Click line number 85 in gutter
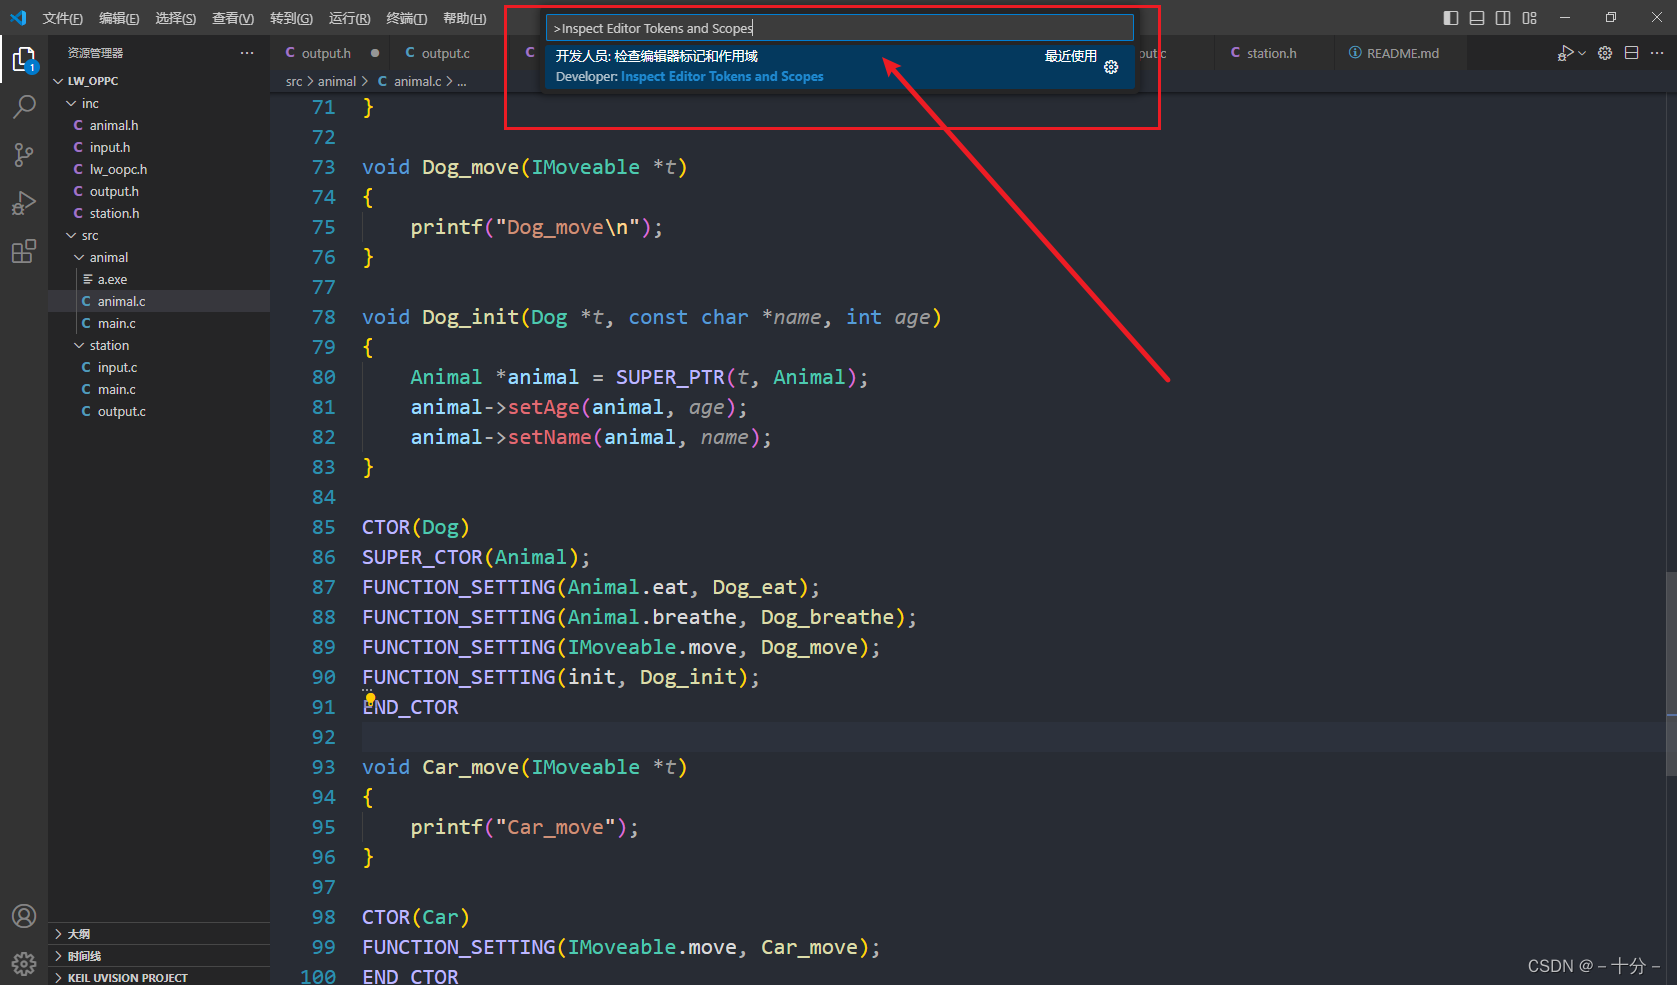The width and height of the screenshot is (1677, 985). 324,527
